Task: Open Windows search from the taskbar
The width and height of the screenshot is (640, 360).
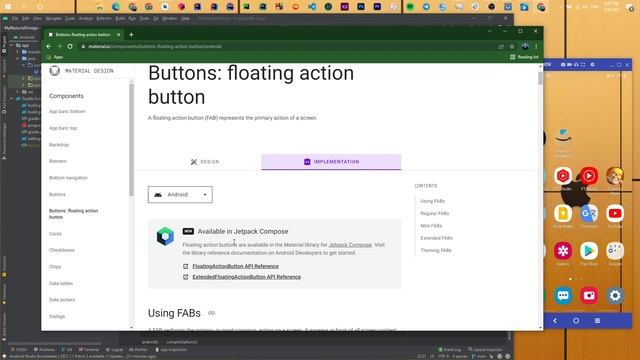Action: [x=24, y=7]
